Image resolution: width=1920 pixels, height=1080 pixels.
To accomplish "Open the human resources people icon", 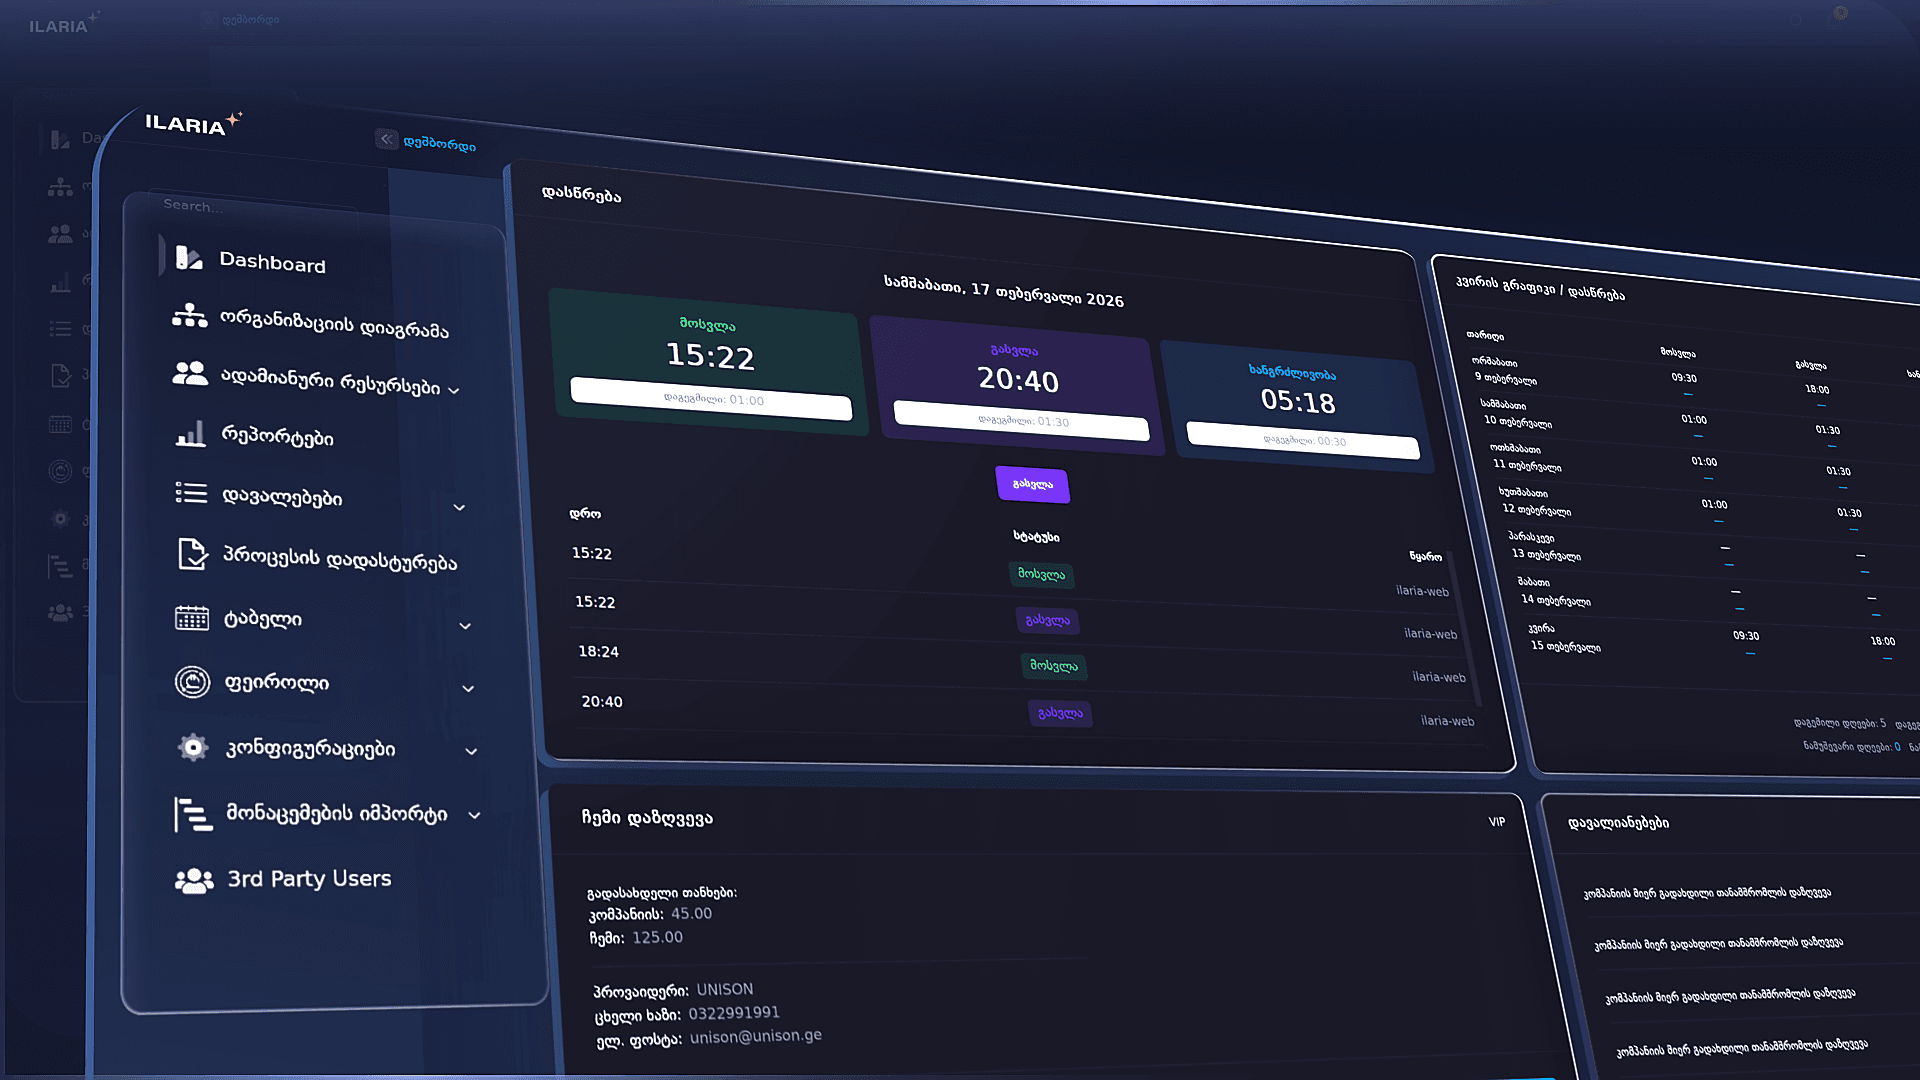I will click(x=190, y=374).
